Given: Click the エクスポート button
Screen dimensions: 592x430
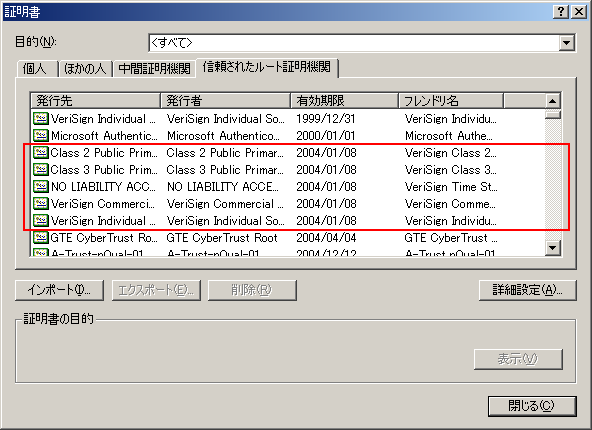Looking at the screenshot, I should 156,290.
